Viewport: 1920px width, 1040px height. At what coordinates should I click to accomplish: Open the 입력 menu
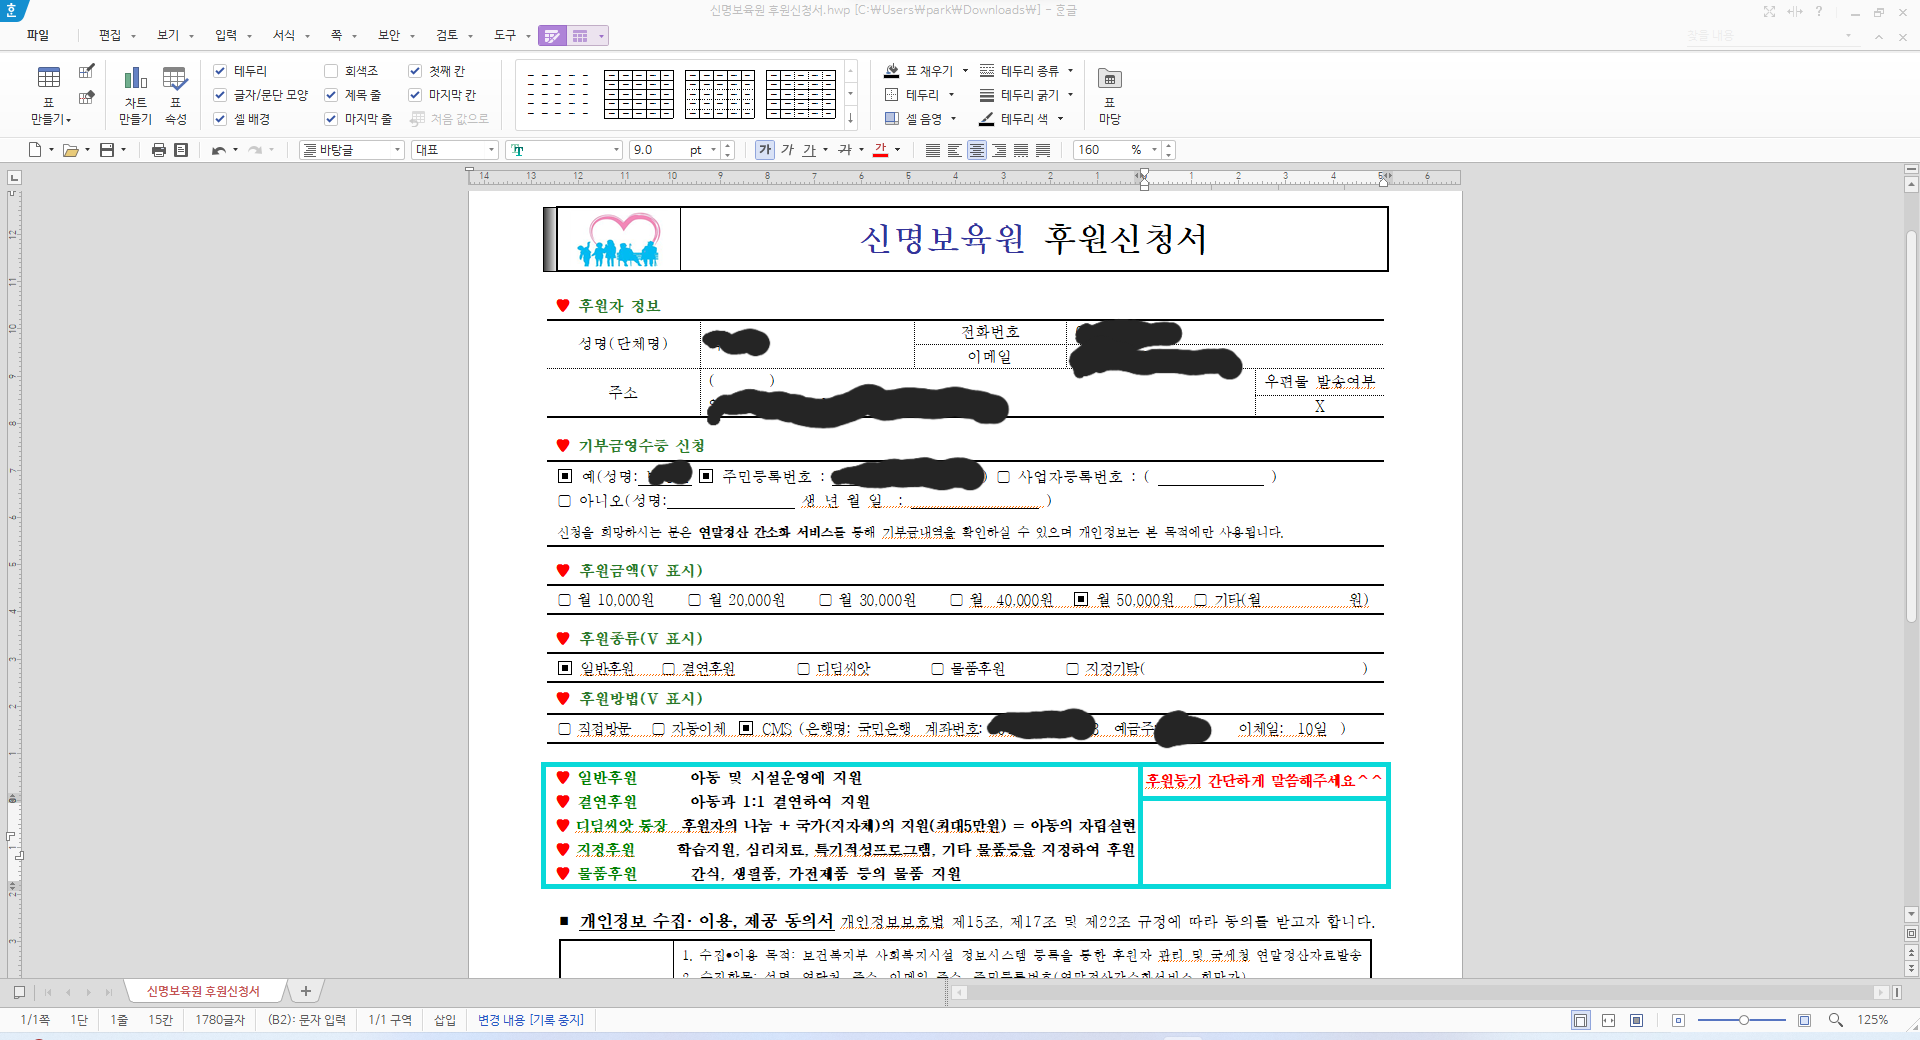[226, 35]
